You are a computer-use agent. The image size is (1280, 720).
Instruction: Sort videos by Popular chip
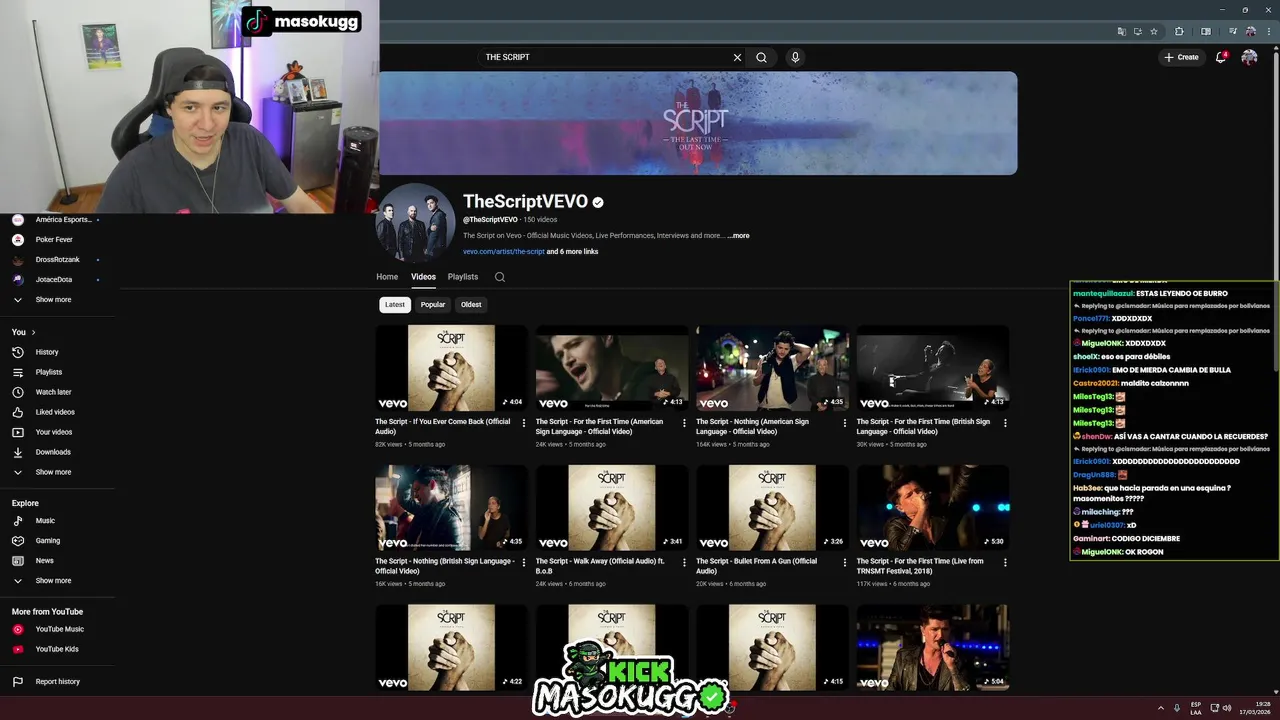(433, 305)
